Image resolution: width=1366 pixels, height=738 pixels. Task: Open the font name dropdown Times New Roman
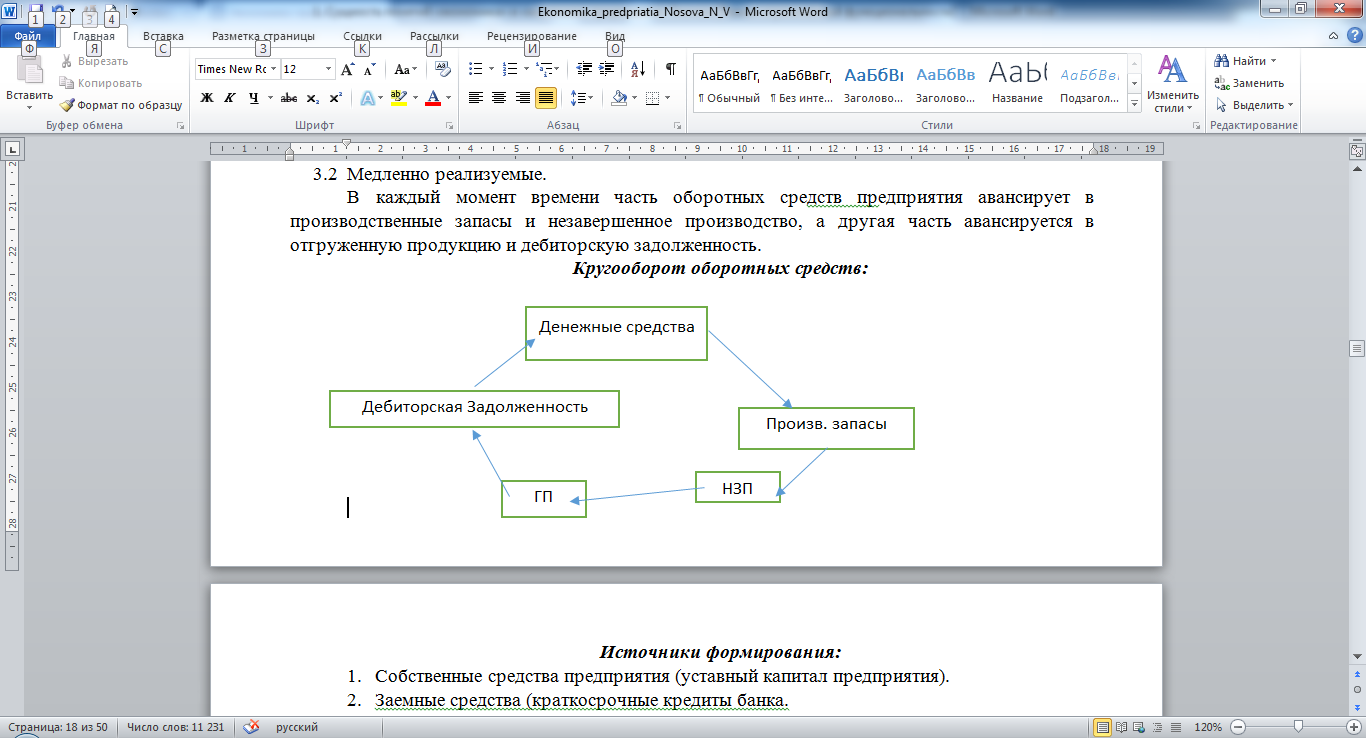(x=273, y=69)
